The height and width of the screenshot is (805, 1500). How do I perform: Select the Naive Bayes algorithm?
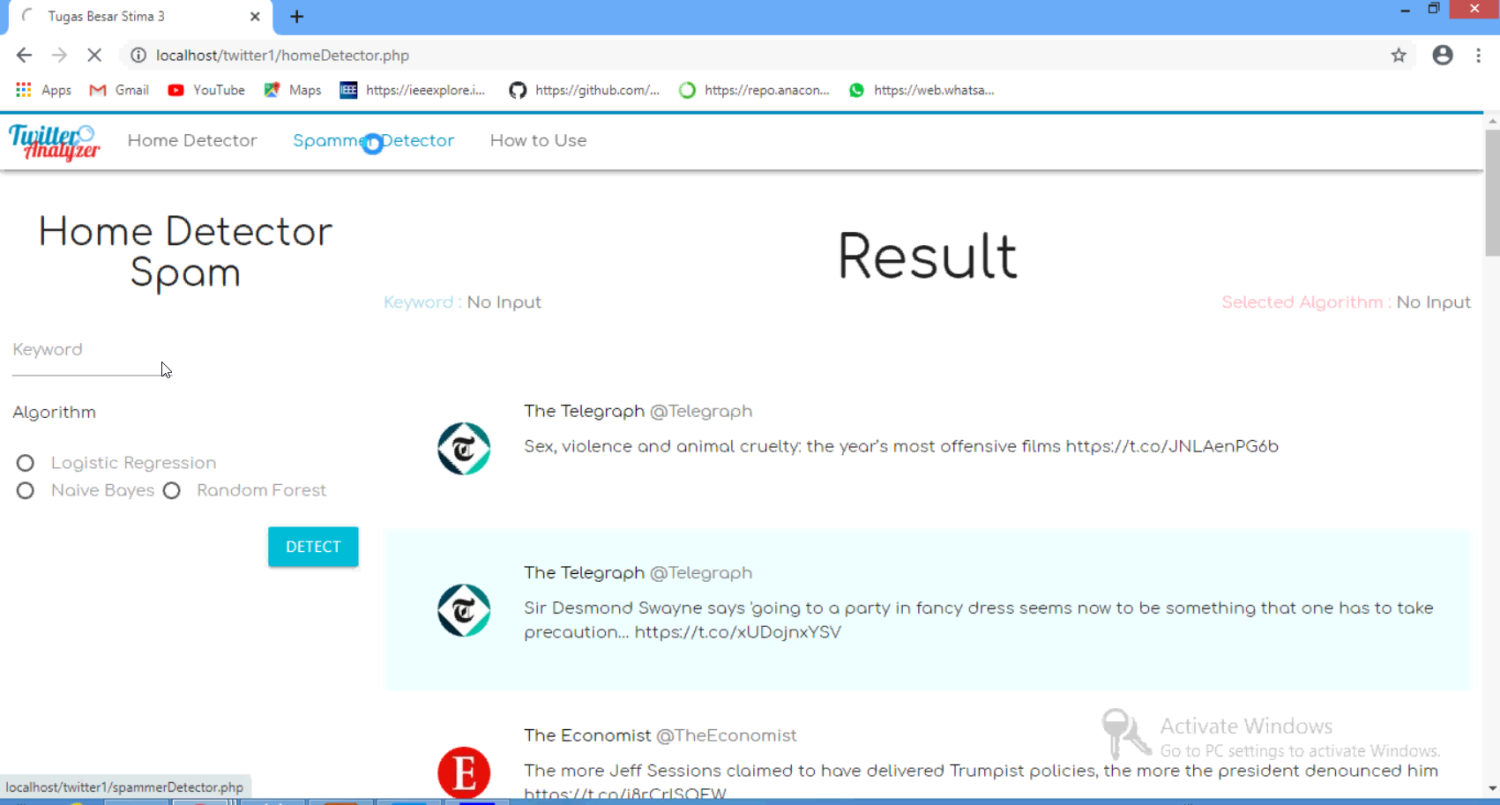[25, 490]
